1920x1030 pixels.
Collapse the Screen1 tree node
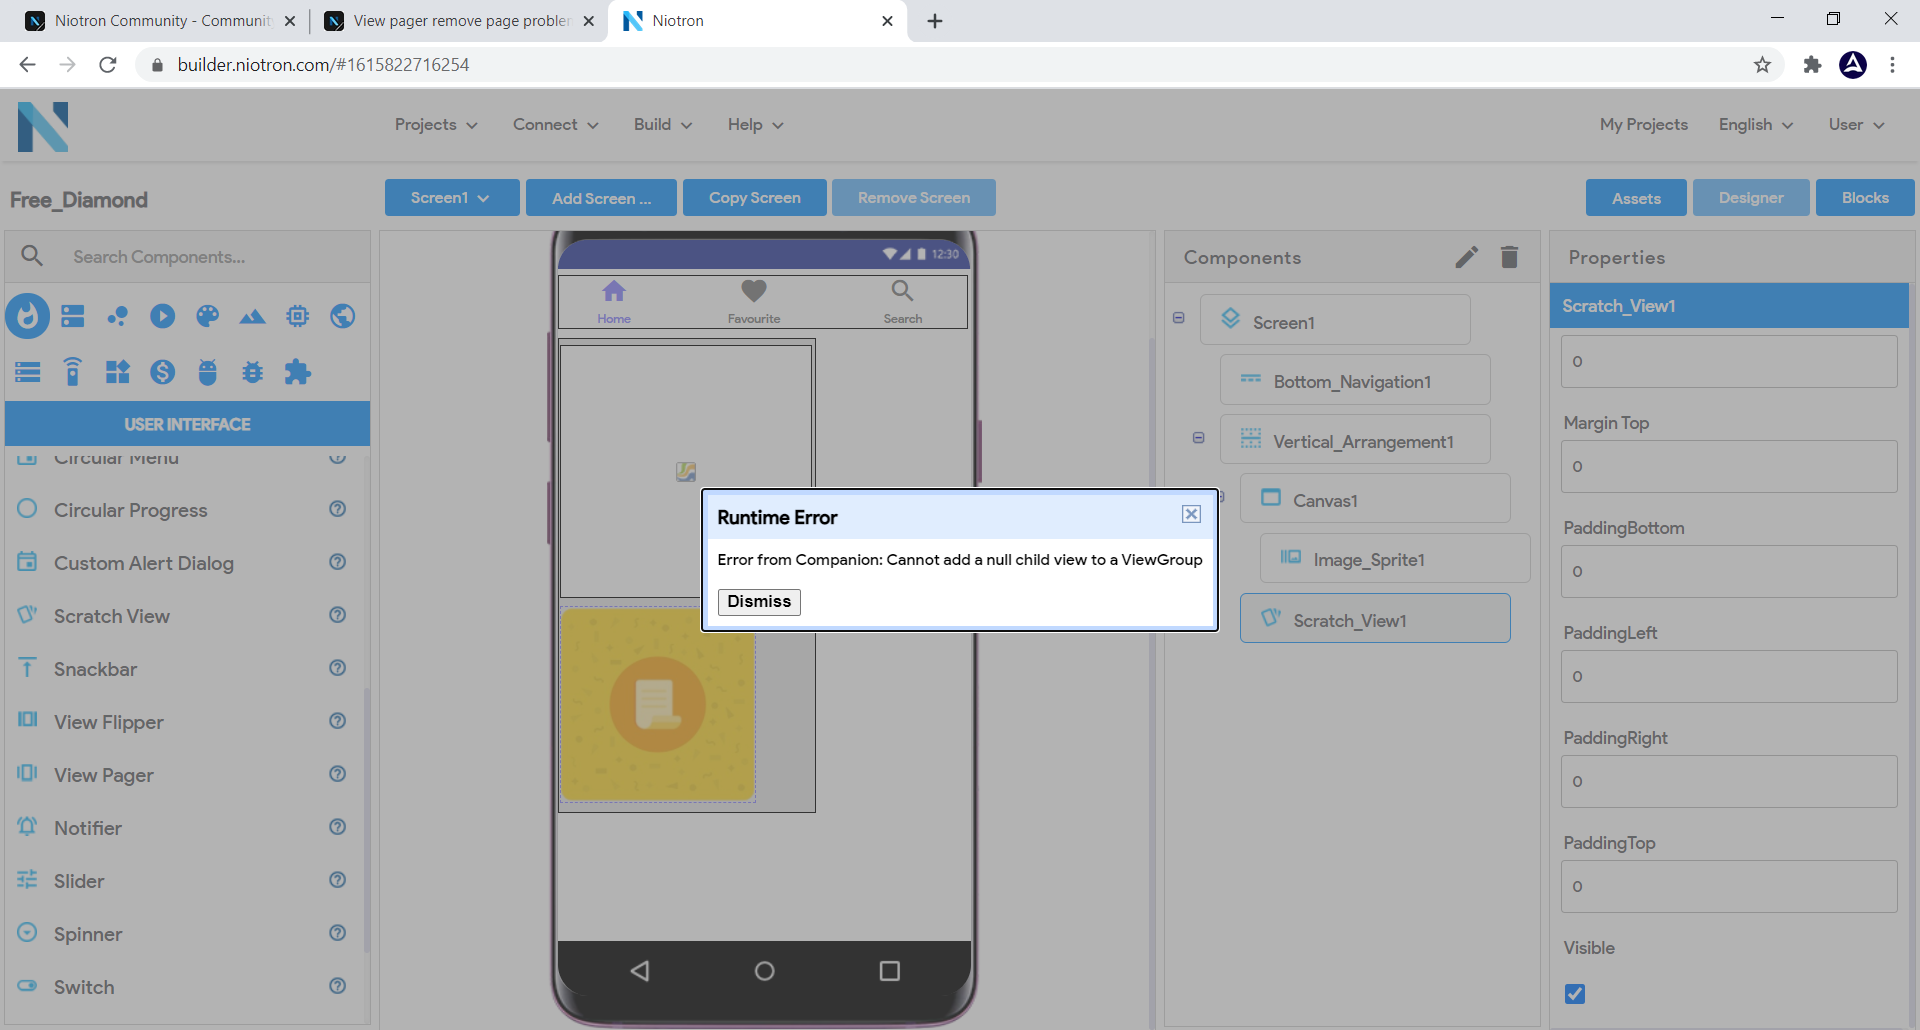[1179, 318]
